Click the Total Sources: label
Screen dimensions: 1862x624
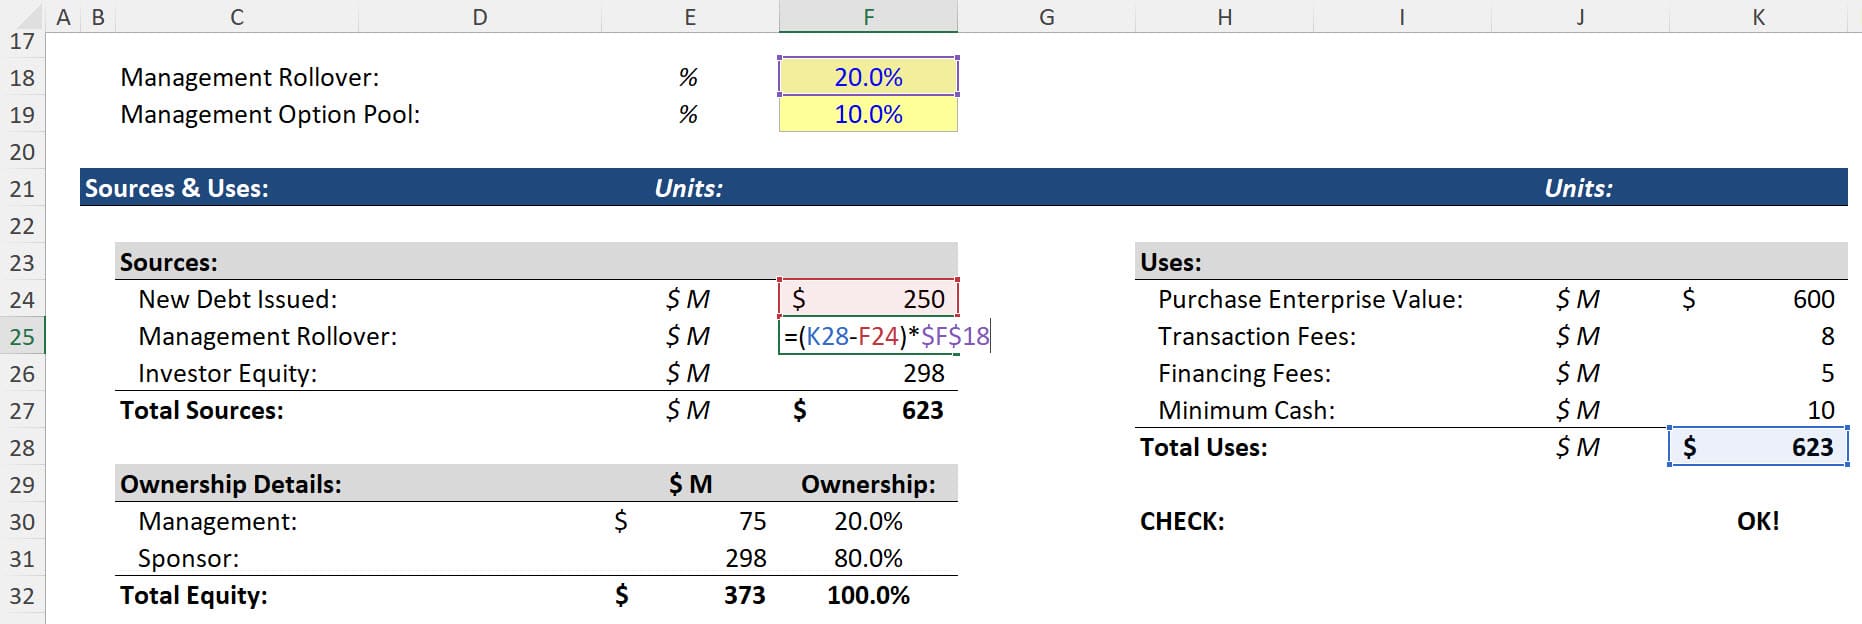(x=202, y=410)
